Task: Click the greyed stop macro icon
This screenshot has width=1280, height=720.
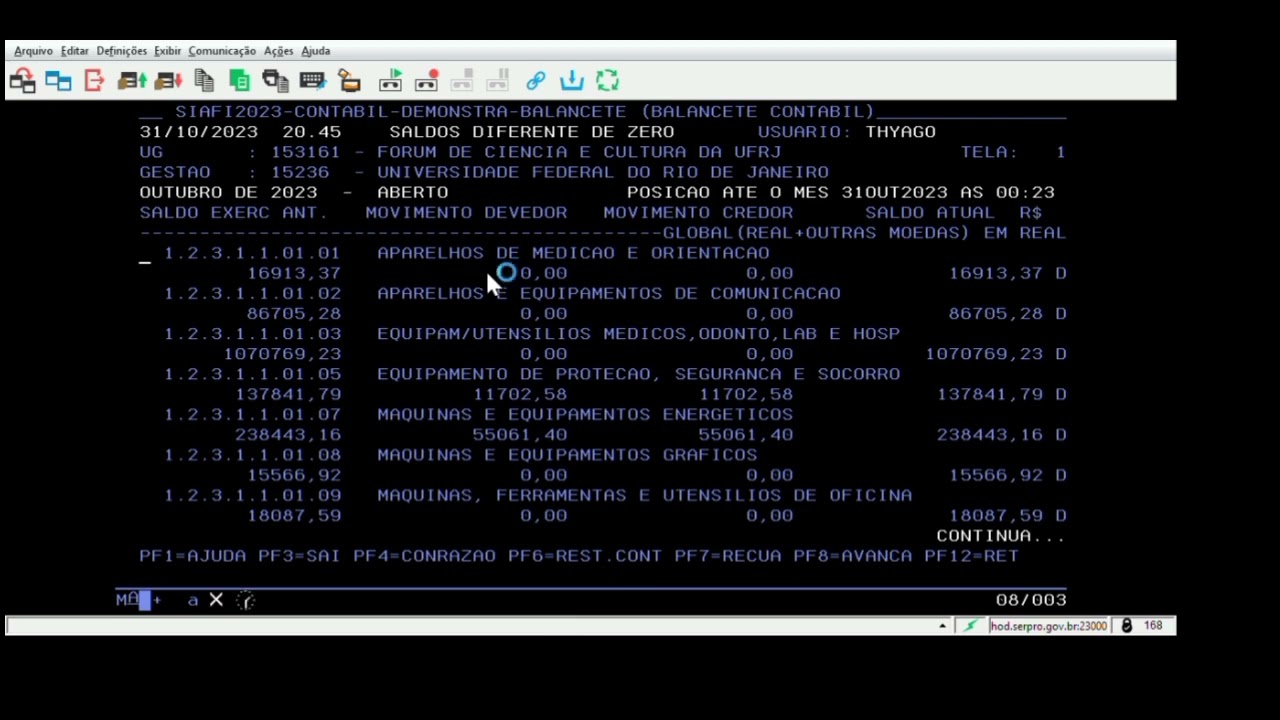Action: tap(461, 81)
